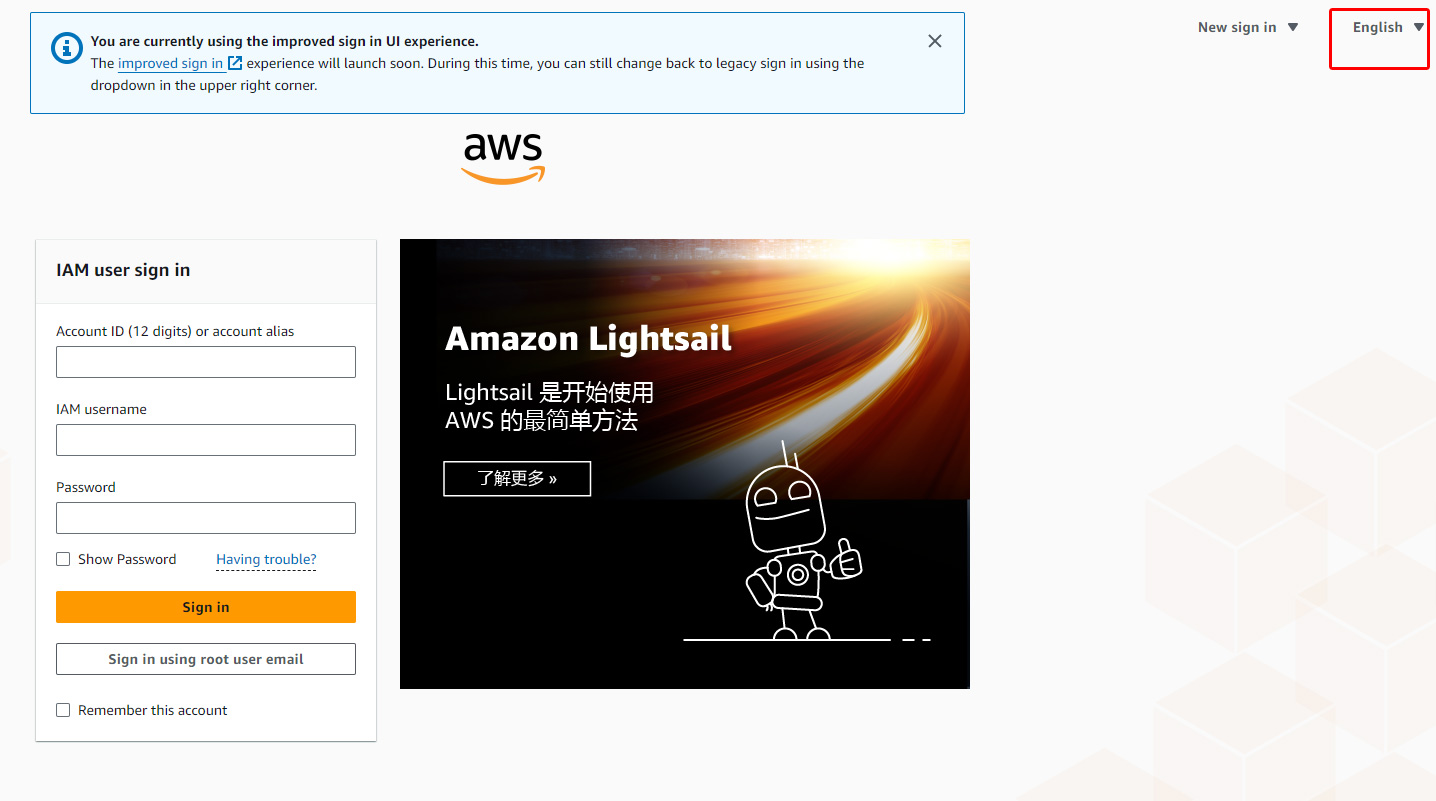1436x801 pixels.
Task: Follow the improved sign in link
Action: (170, 63)
